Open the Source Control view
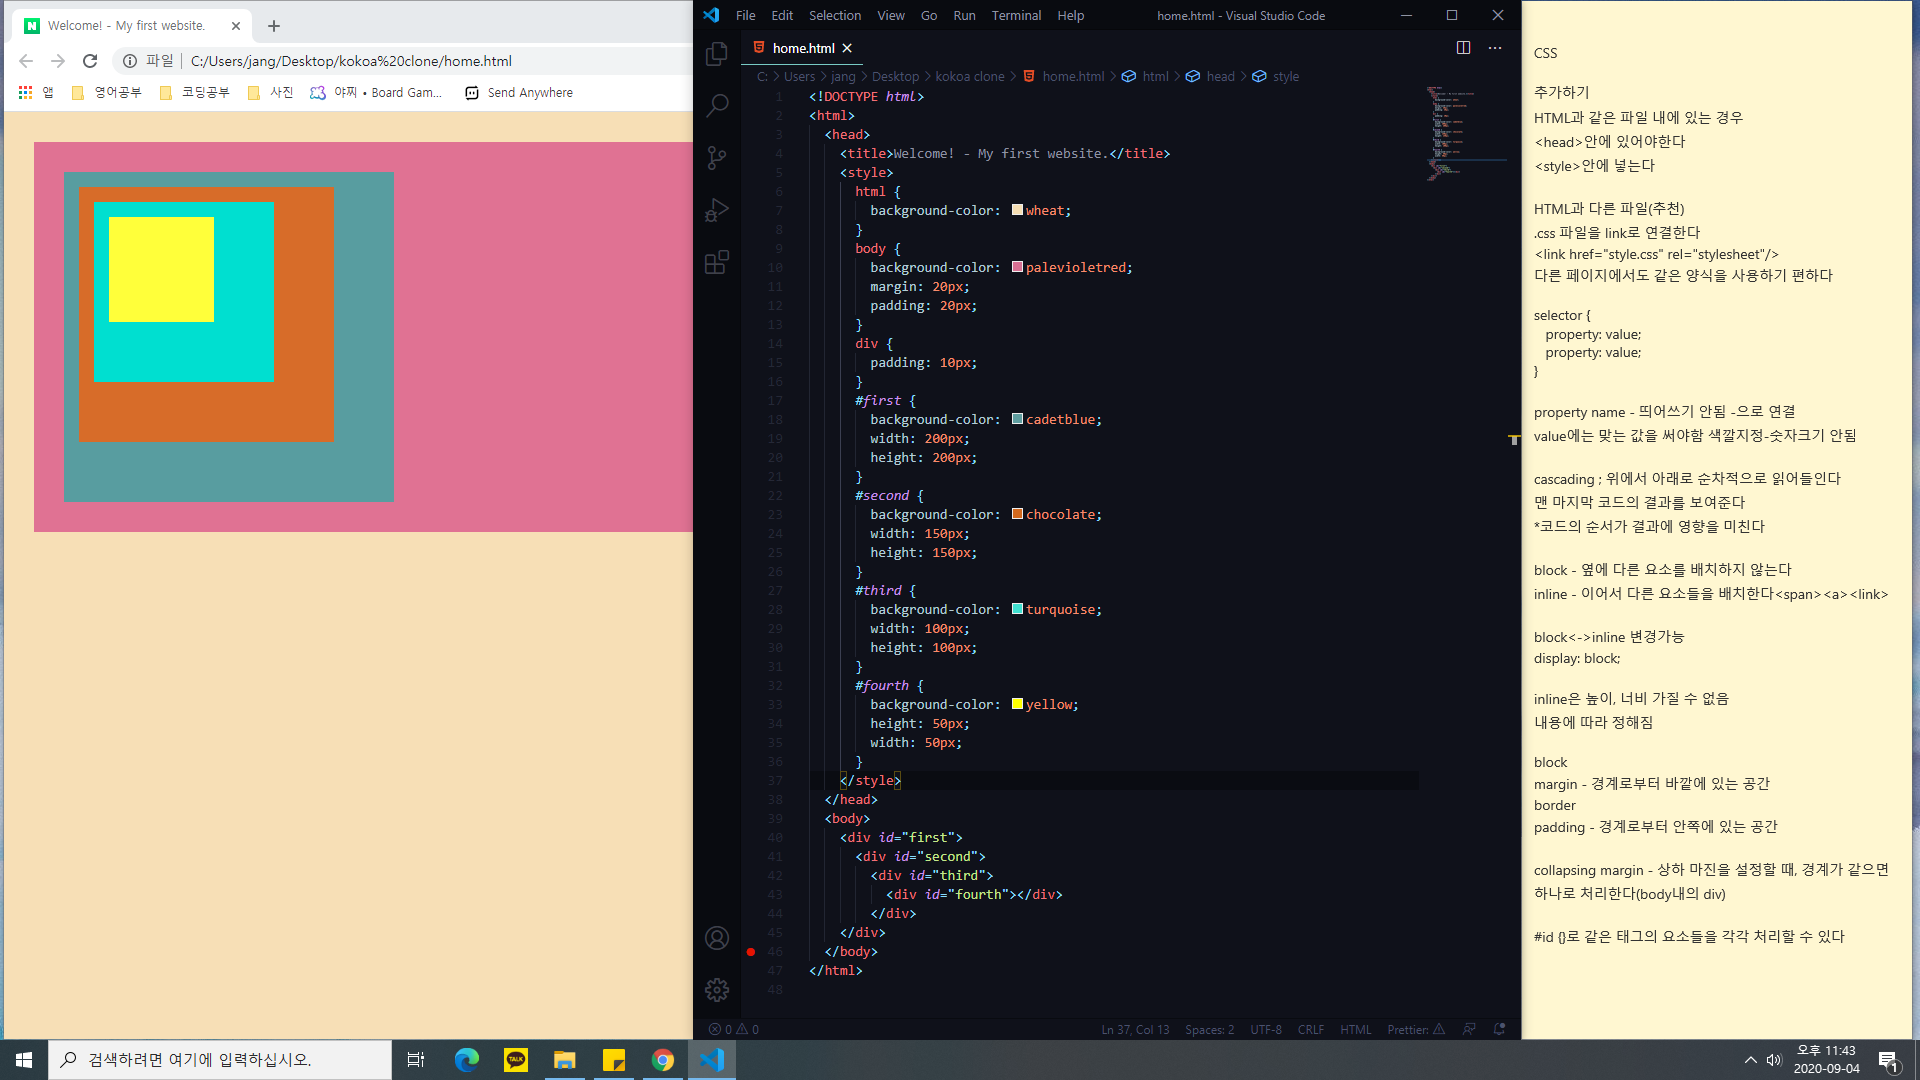Image resolution: width=1920 pixels, height=1080 pixels. point(716,158)
